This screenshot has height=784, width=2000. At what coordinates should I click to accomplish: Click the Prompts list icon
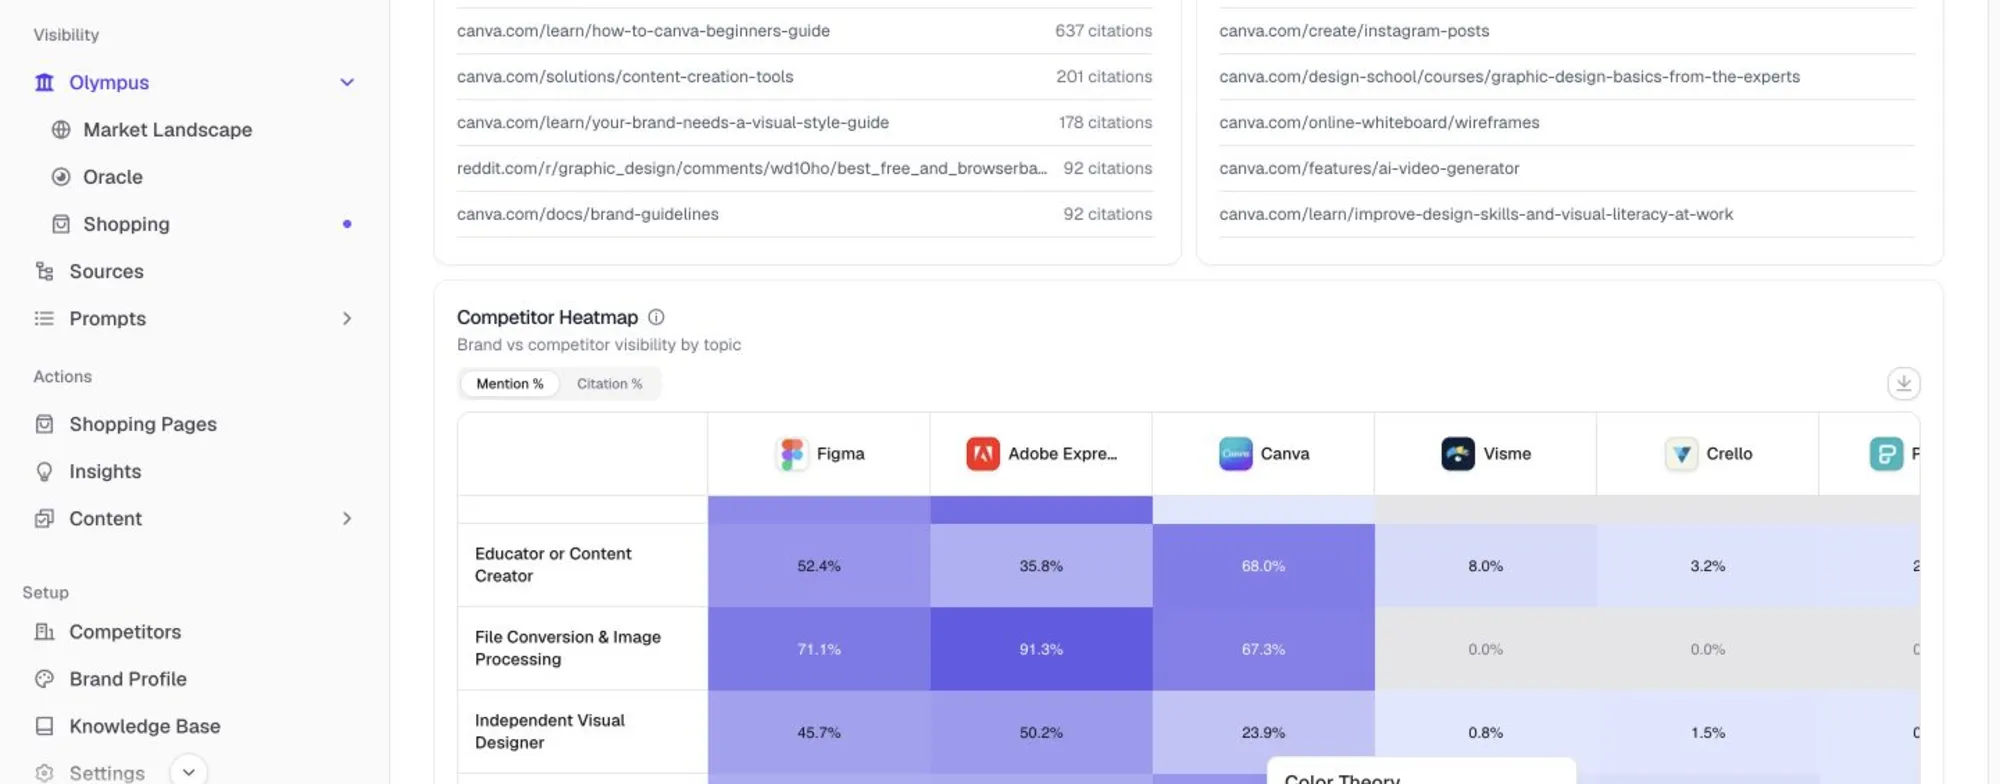coord(44,318)
